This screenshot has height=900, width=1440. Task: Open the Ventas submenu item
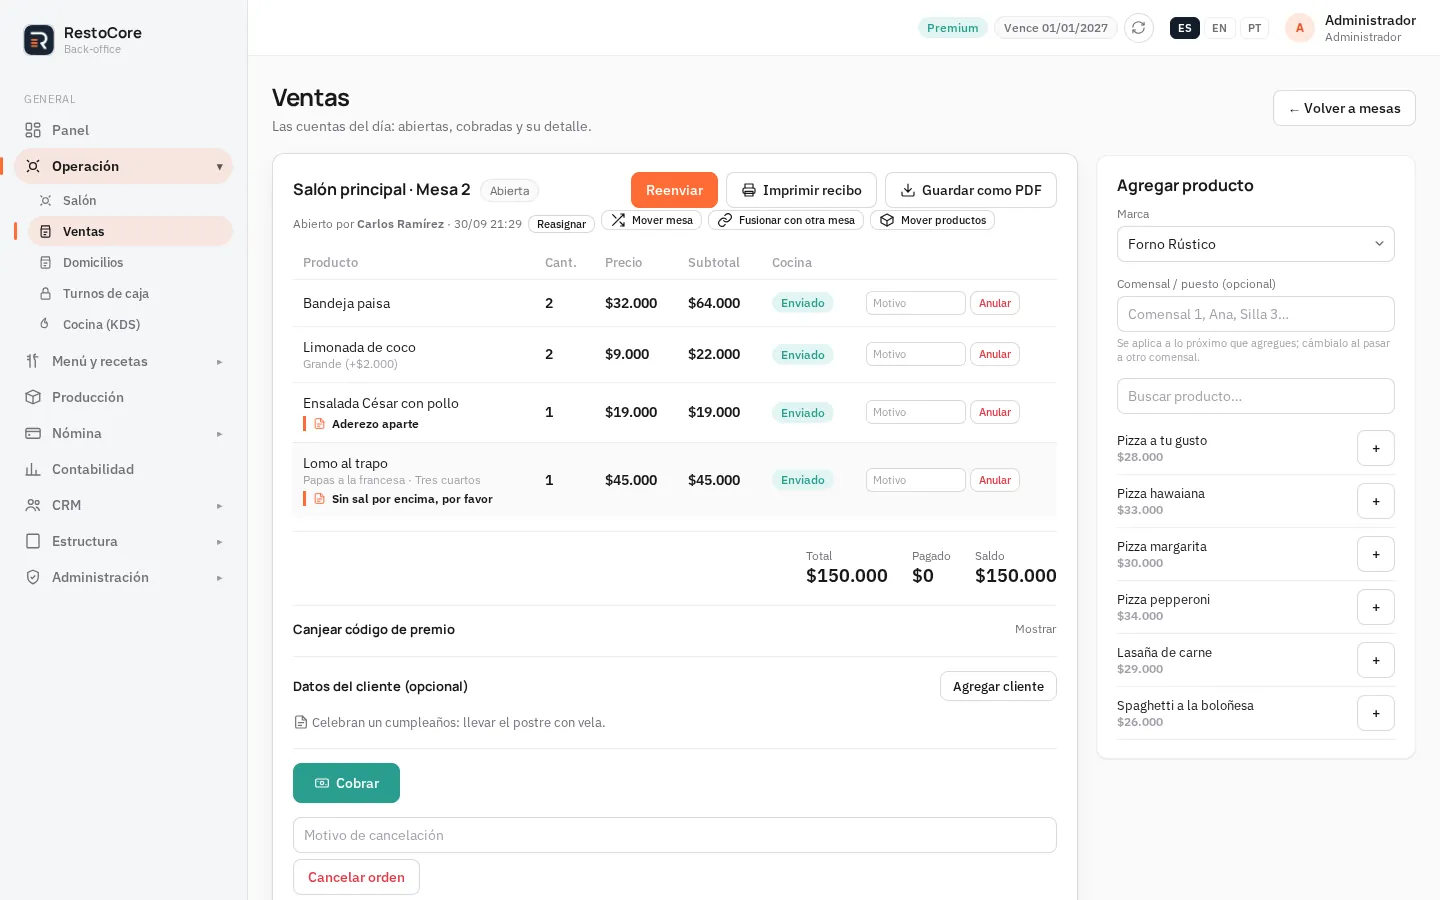tap(130, 231)
